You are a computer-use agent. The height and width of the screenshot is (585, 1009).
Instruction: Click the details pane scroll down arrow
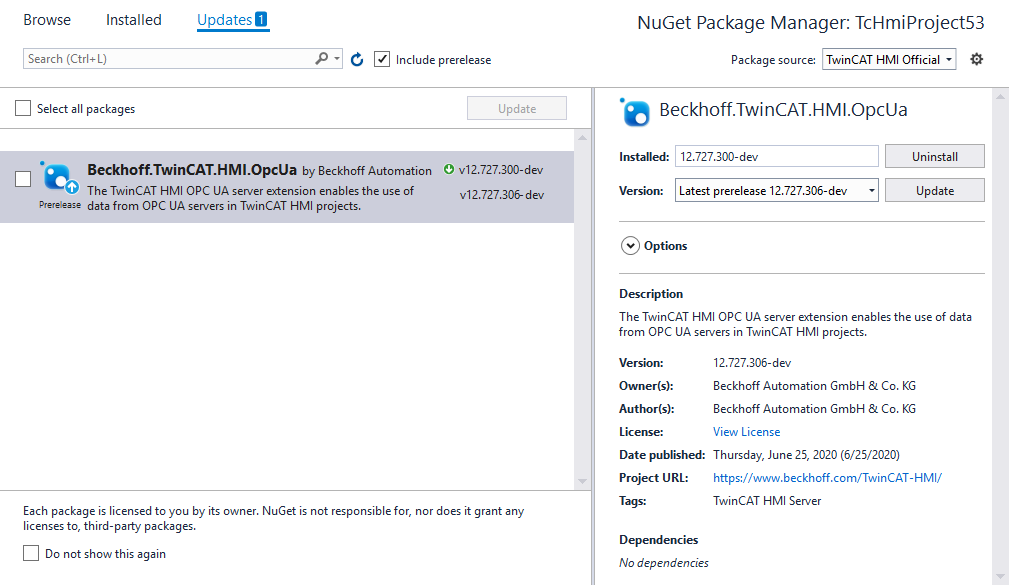(x=1000, y=576)
